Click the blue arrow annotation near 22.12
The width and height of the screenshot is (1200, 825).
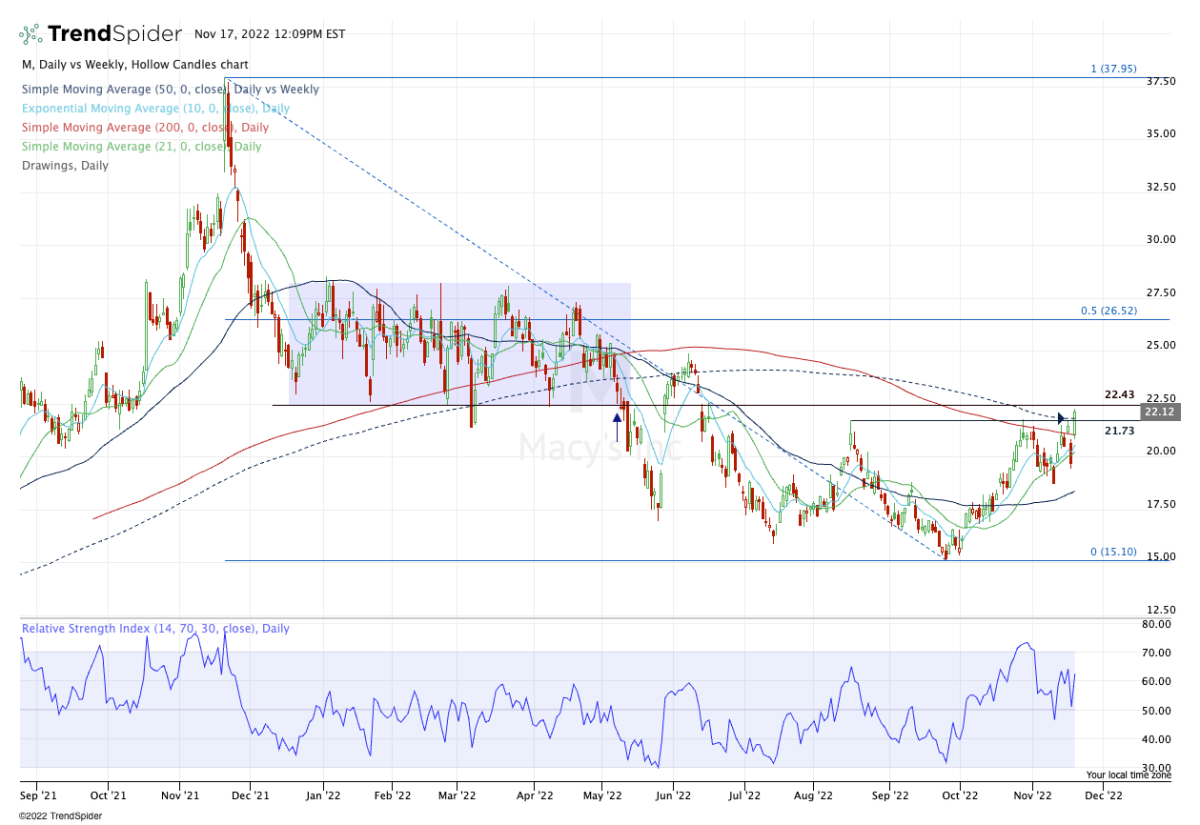click(x=1059, y=418)
